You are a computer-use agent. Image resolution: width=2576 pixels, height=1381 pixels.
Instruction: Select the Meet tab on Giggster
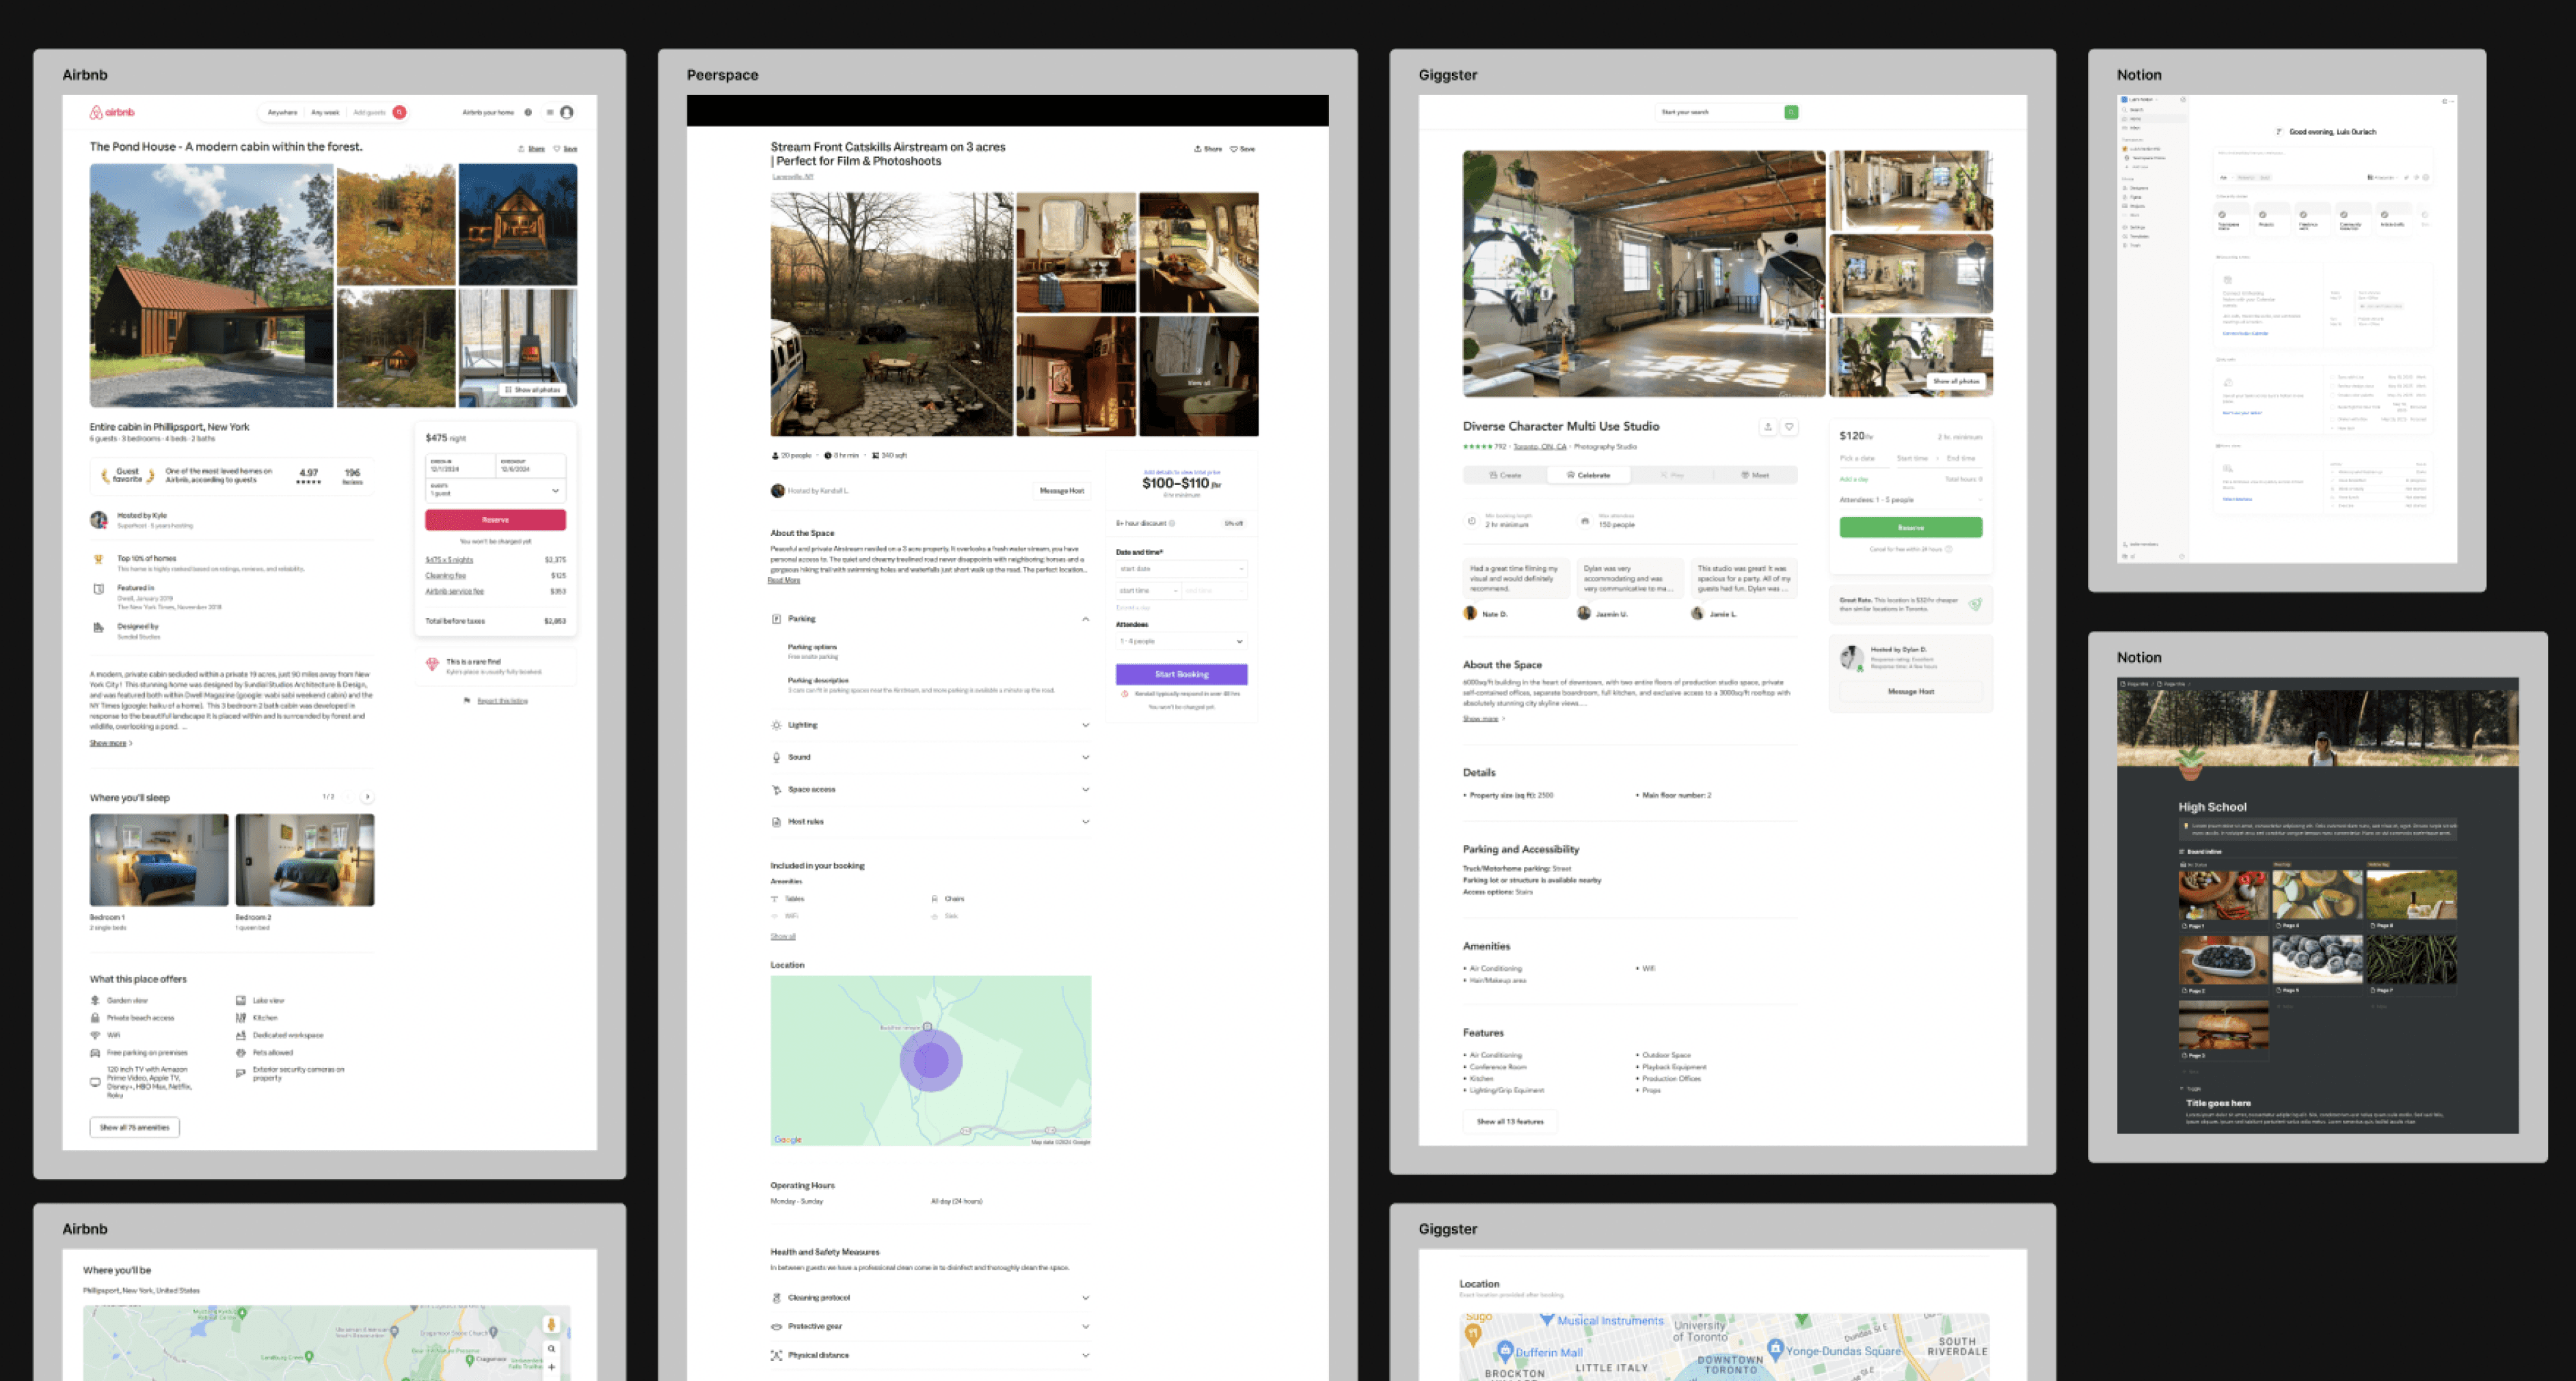[x=1755, y=475]
